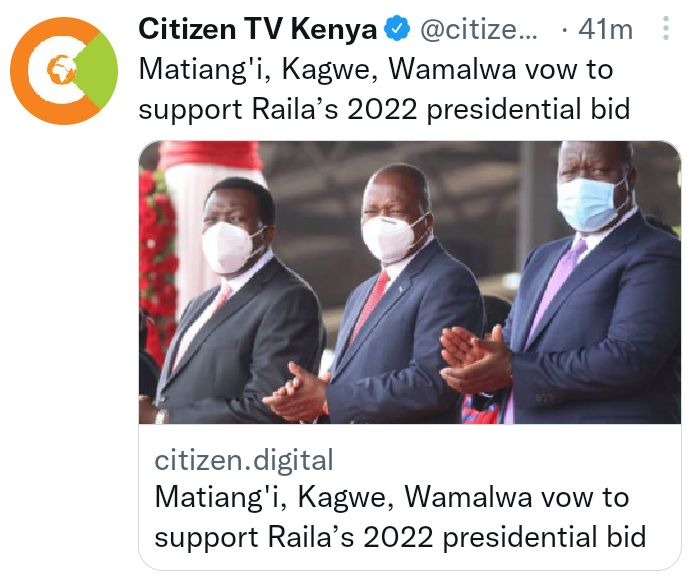Open the card headline beginning Matiang'i, Kagwe
Screen dimensions: 692x583
pyautogui.click(x=392, y=497)
